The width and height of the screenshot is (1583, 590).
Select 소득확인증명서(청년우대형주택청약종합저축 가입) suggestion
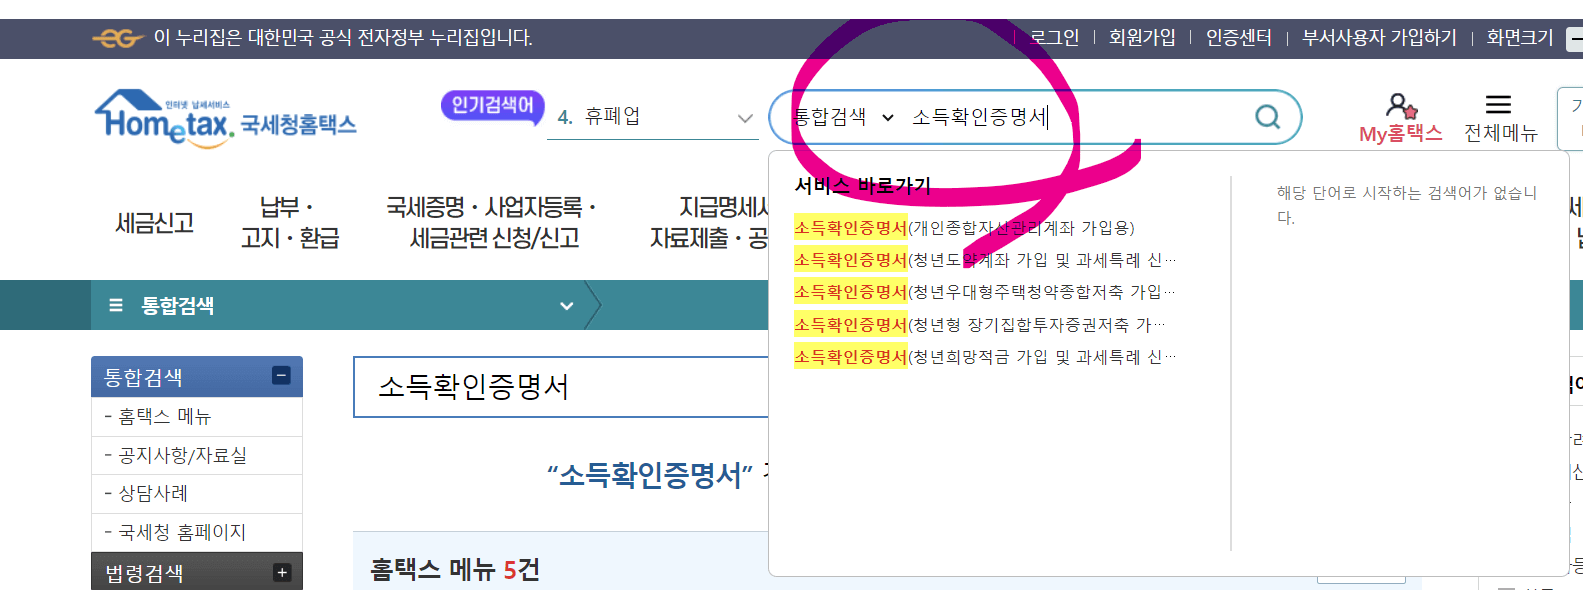click(x=985, y=292)
